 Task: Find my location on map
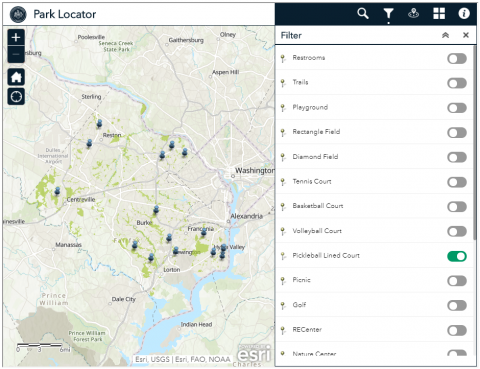tap(16, 97)
